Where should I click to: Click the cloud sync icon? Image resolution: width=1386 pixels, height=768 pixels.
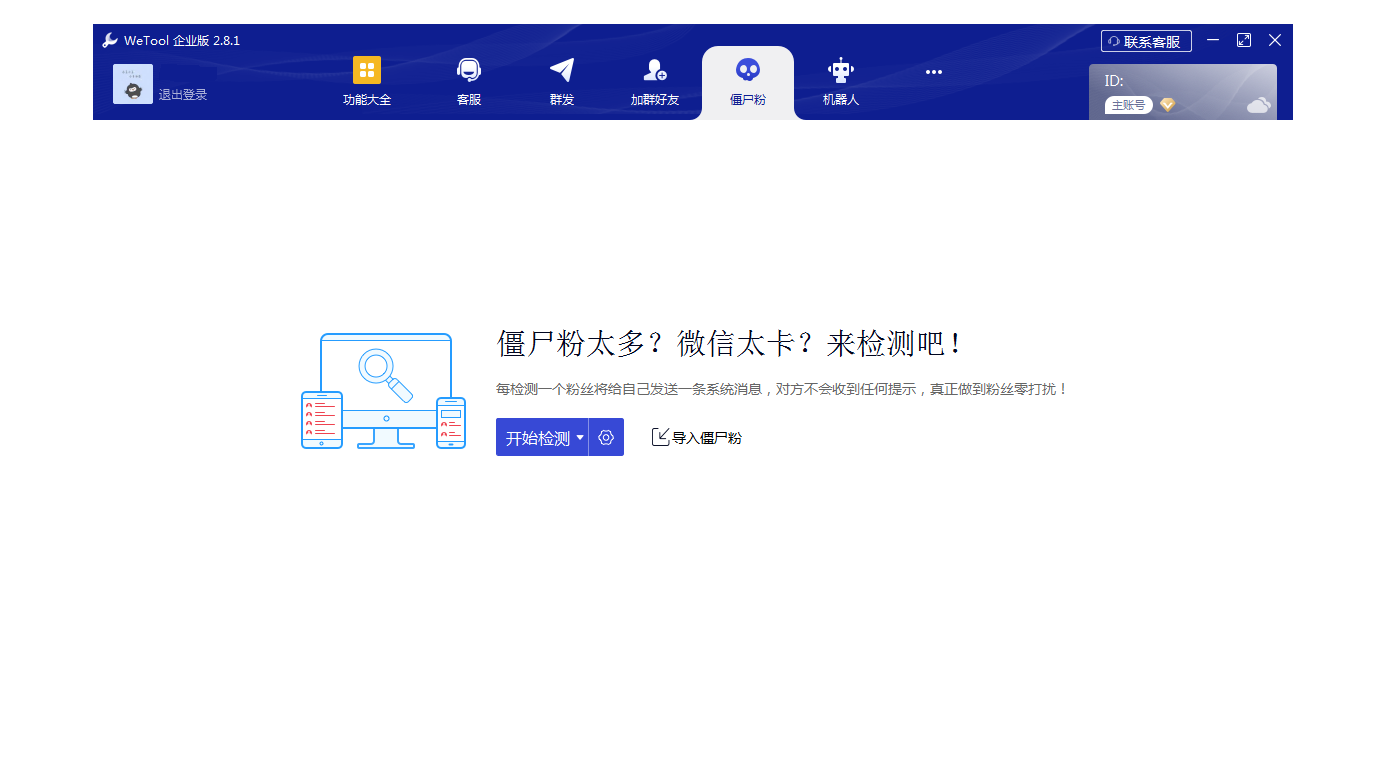(1259, 105)
